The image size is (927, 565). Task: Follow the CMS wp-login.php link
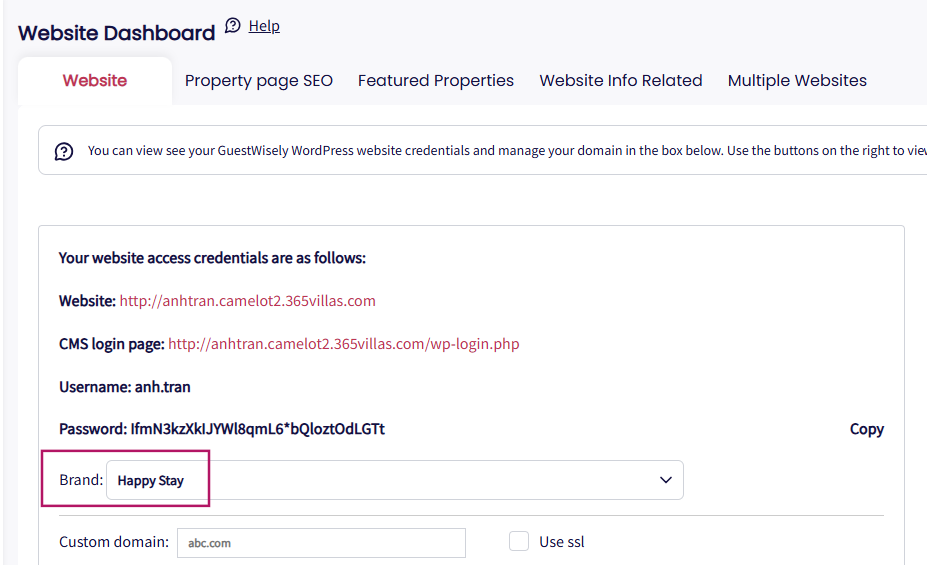(x=343, y=344)
